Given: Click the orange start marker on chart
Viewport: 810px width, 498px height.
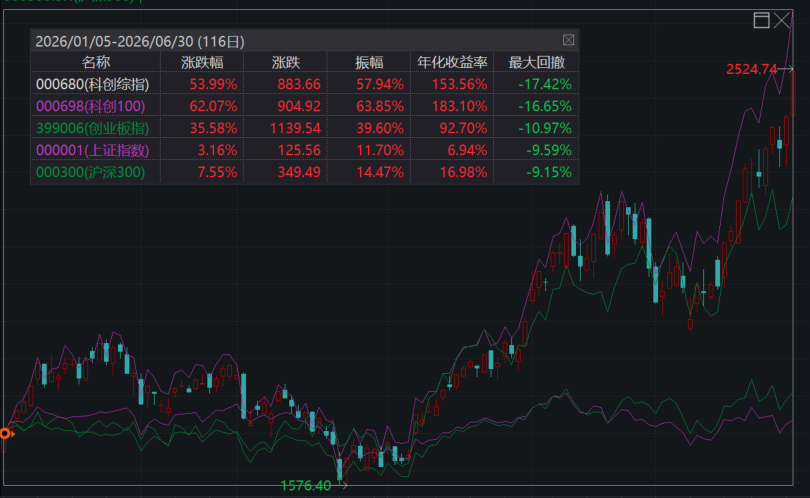Looking at the screenshot, I should click(x=6, y=433).
